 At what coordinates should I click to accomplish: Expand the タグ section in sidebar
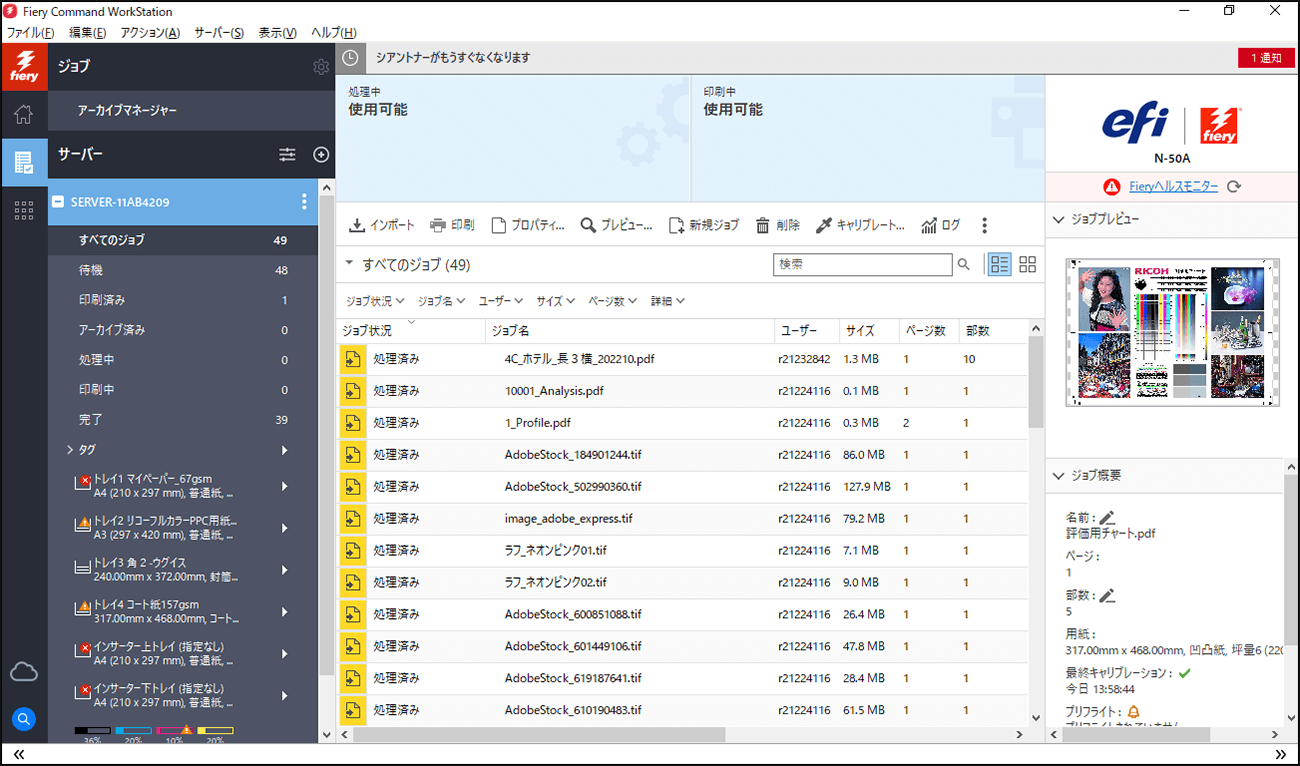(x=70, y=450)
